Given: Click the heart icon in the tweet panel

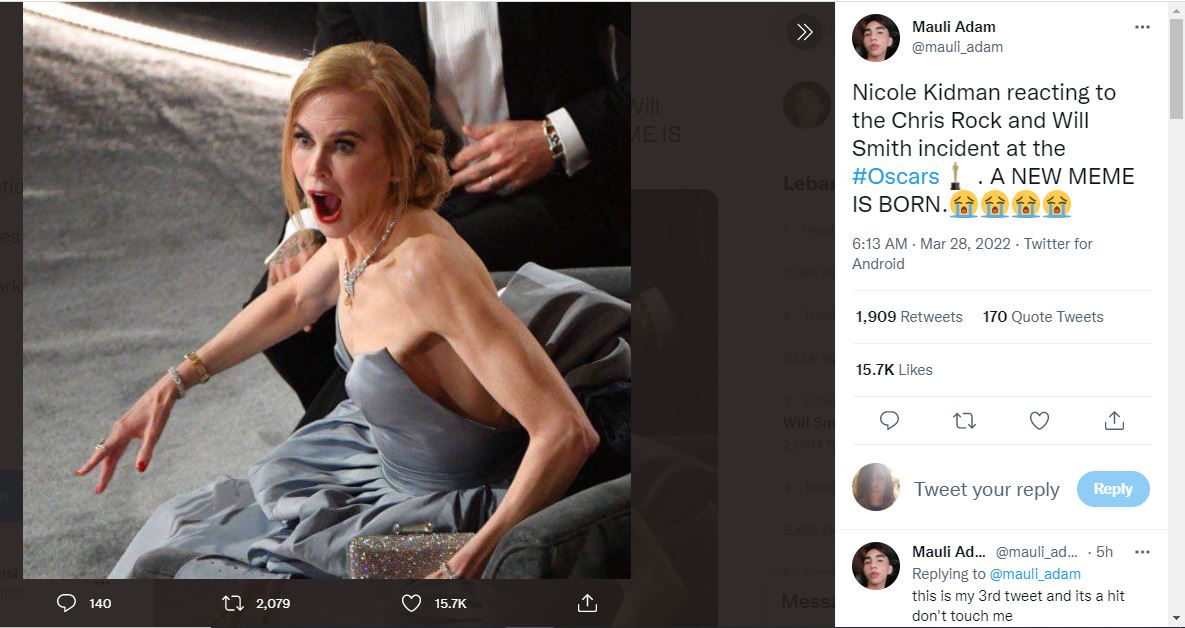Looking at the screenshot, I should 1039,421.
